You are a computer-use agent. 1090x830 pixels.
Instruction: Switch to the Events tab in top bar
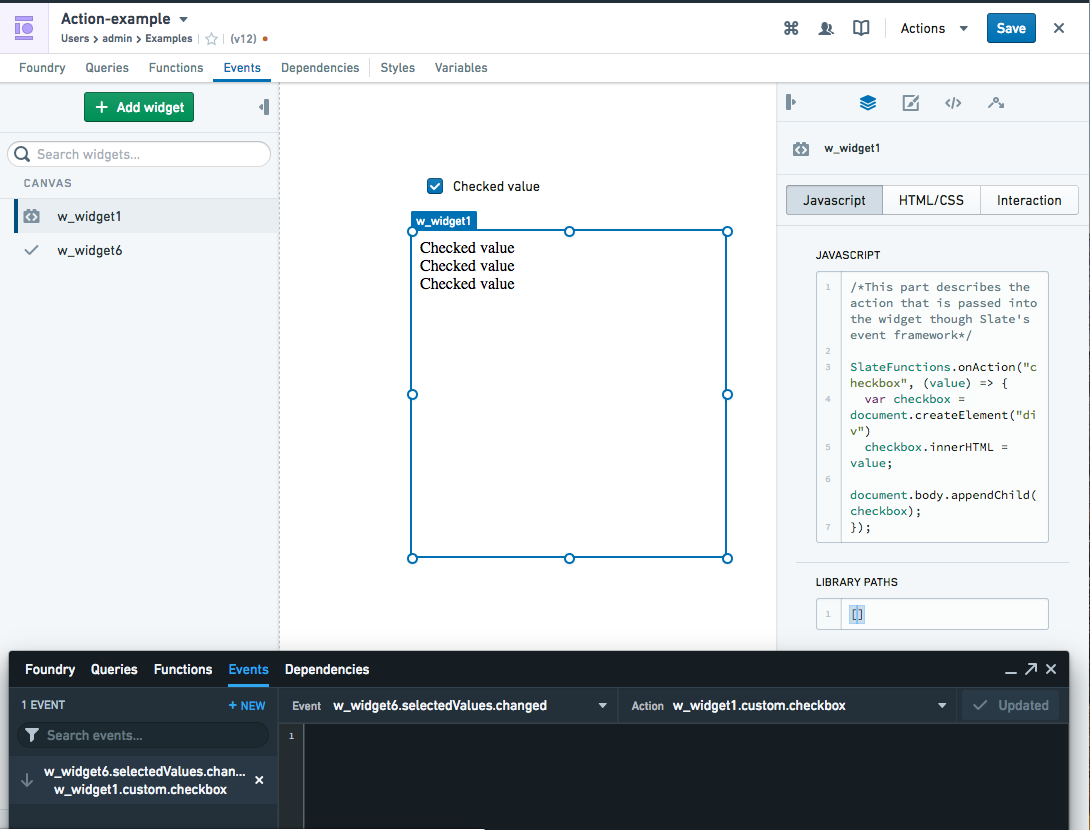coord(242,67)
